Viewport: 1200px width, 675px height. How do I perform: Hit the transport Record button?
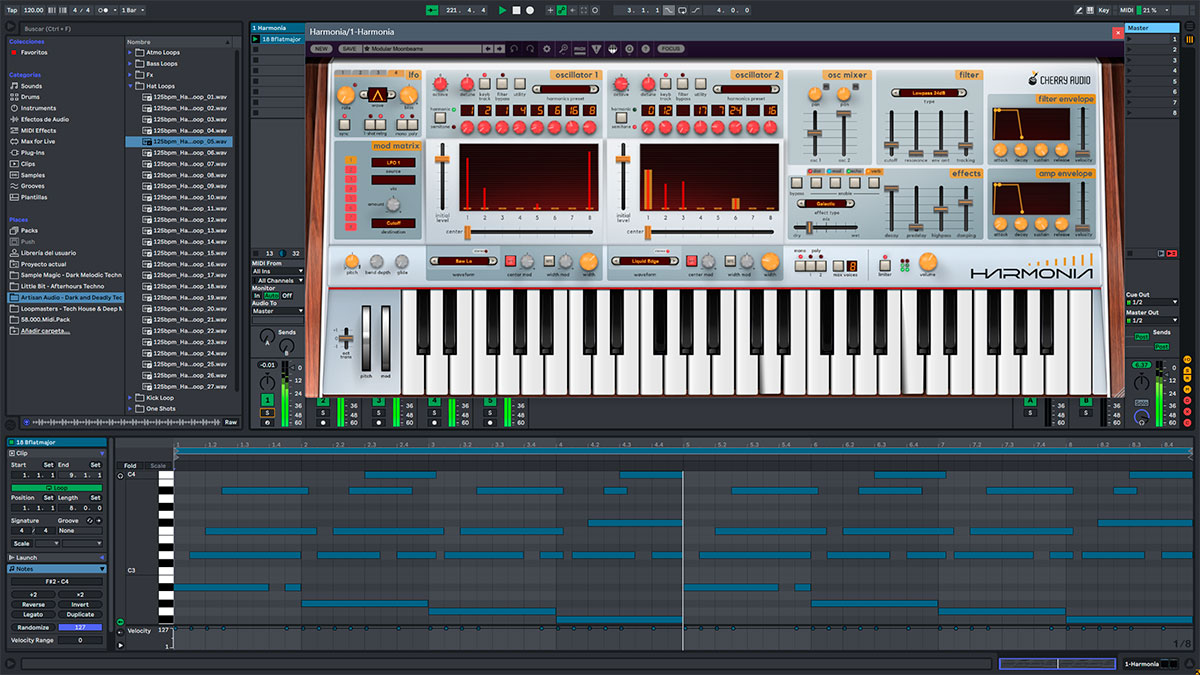pyautogui.click(x=530, y=10)
